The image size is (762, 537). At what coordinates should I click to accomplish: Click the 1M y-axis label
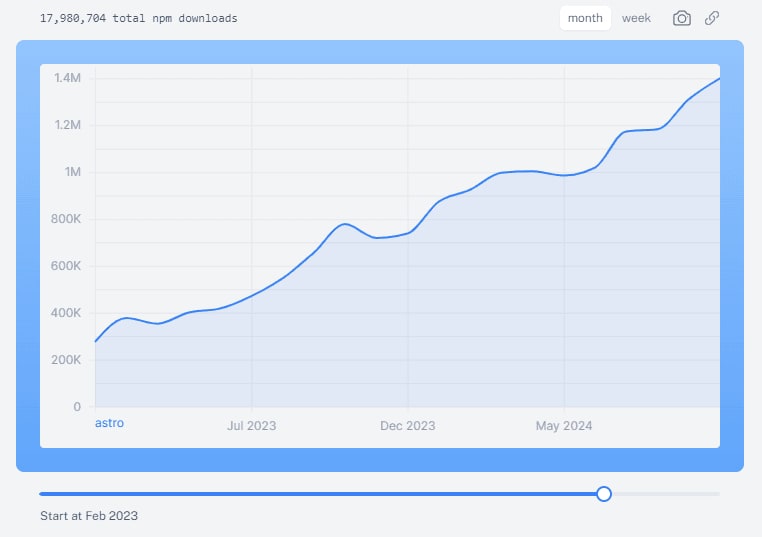(72, 172)
